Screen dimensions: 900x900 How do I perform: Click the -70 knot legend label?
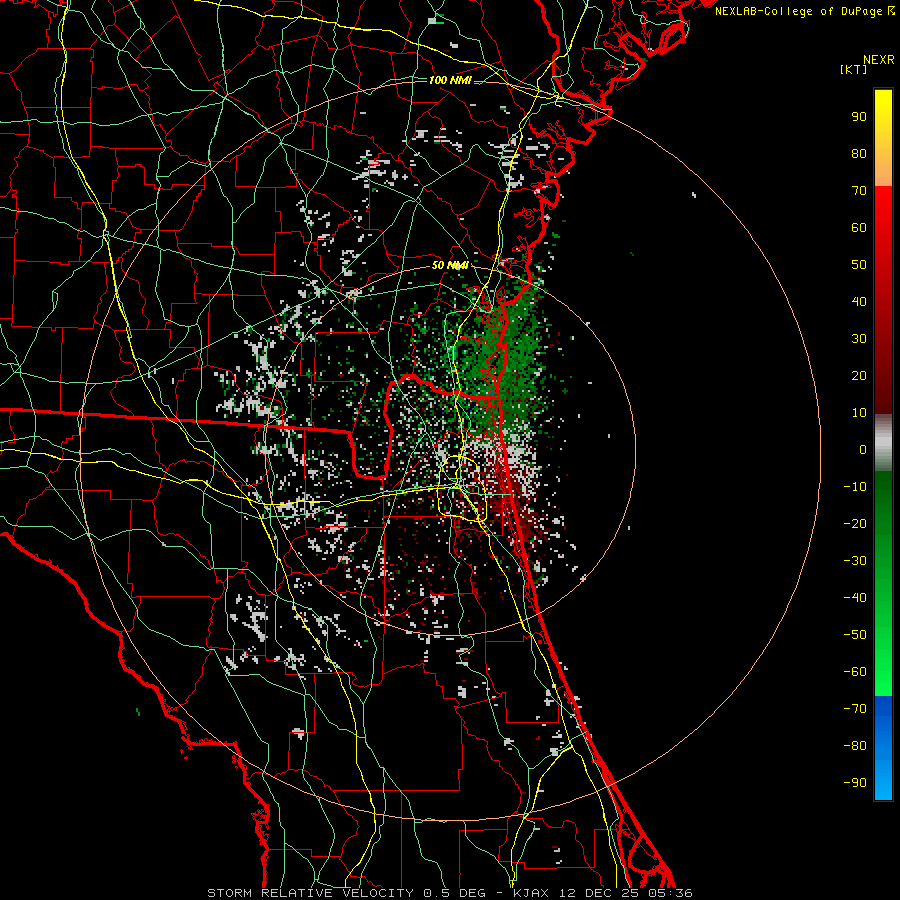tap(855, 709)
